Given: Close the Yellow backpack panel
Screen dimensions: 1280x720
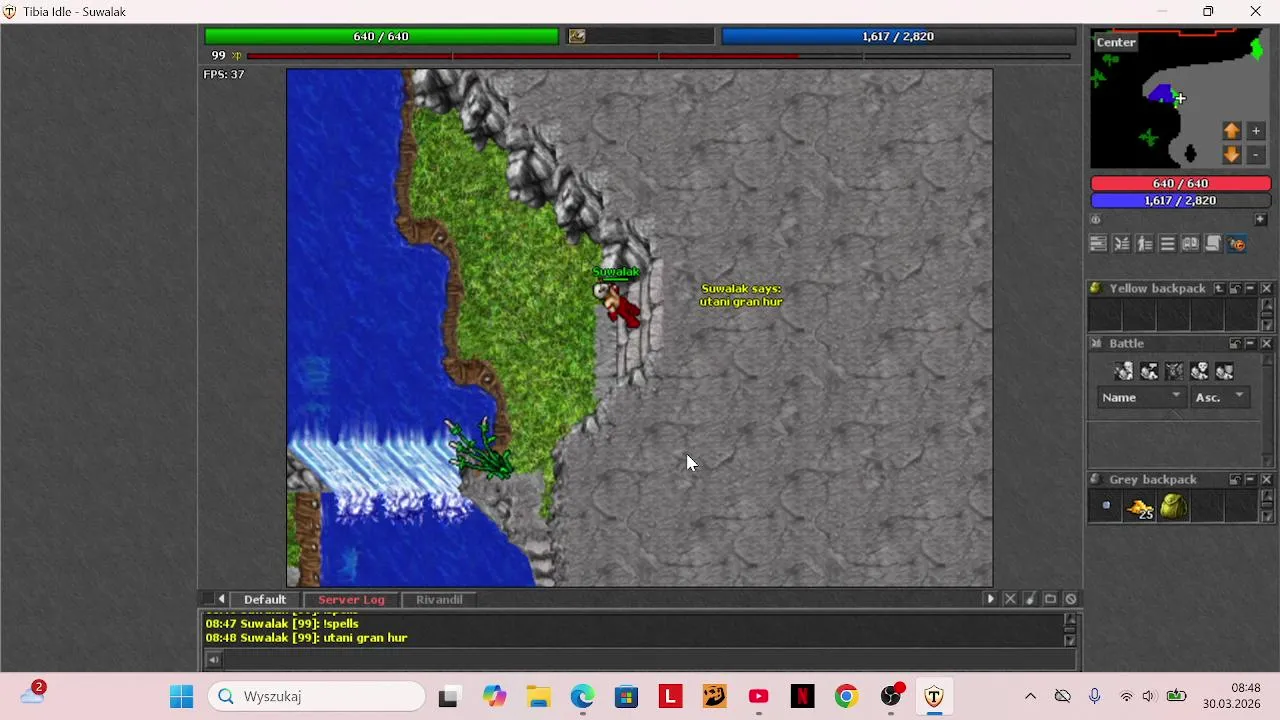Looking at the screenshot, I should coord(1266,288).
